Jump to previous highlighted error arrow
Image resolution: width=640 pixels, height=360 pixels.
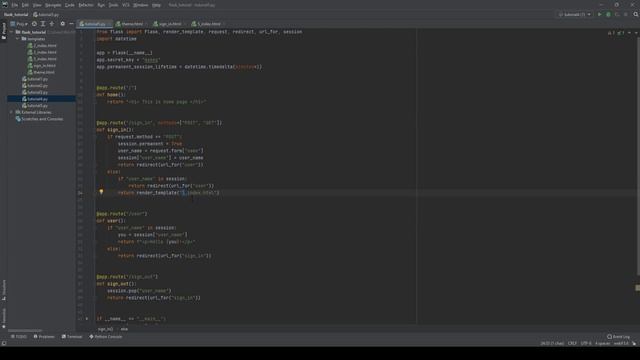coord(629,33)
